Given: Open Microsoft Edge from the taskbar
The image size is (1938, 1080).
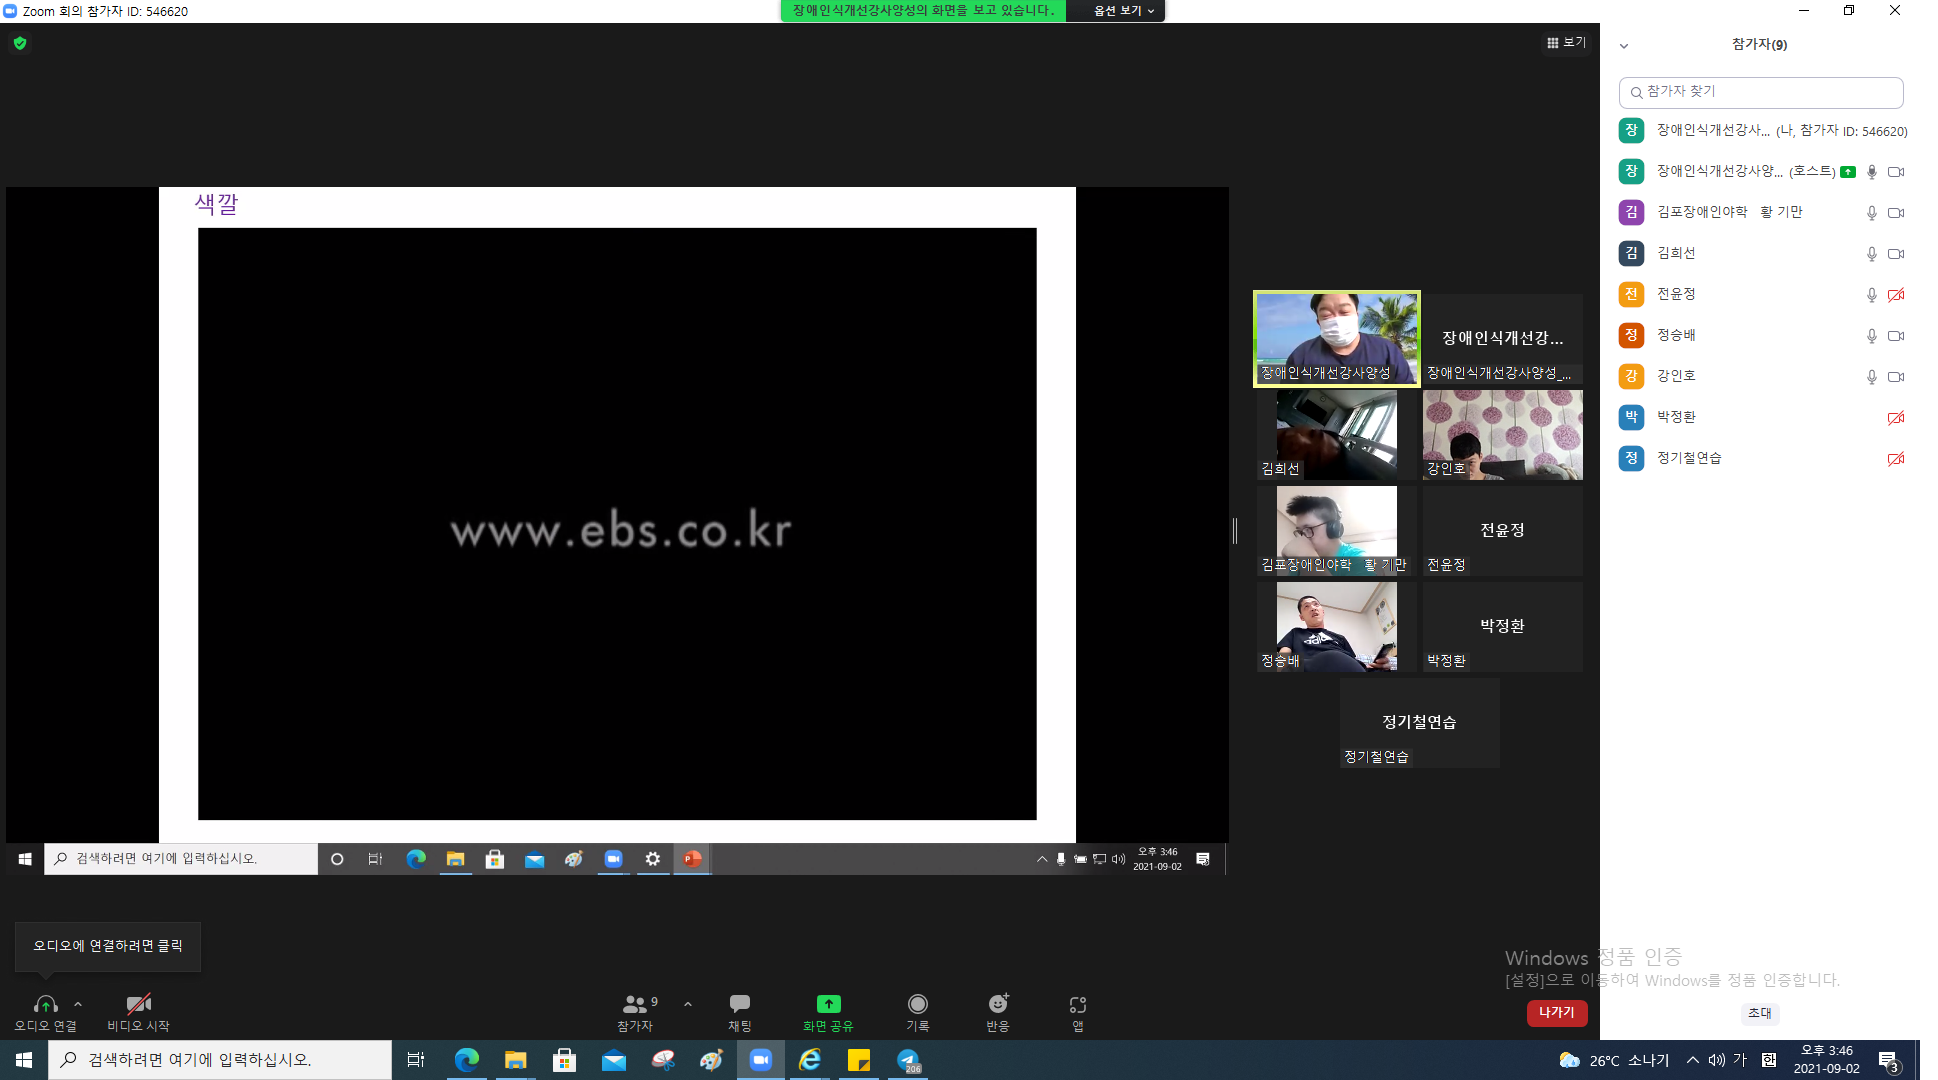Looking at the screenshot, I should coord(466,1060).
